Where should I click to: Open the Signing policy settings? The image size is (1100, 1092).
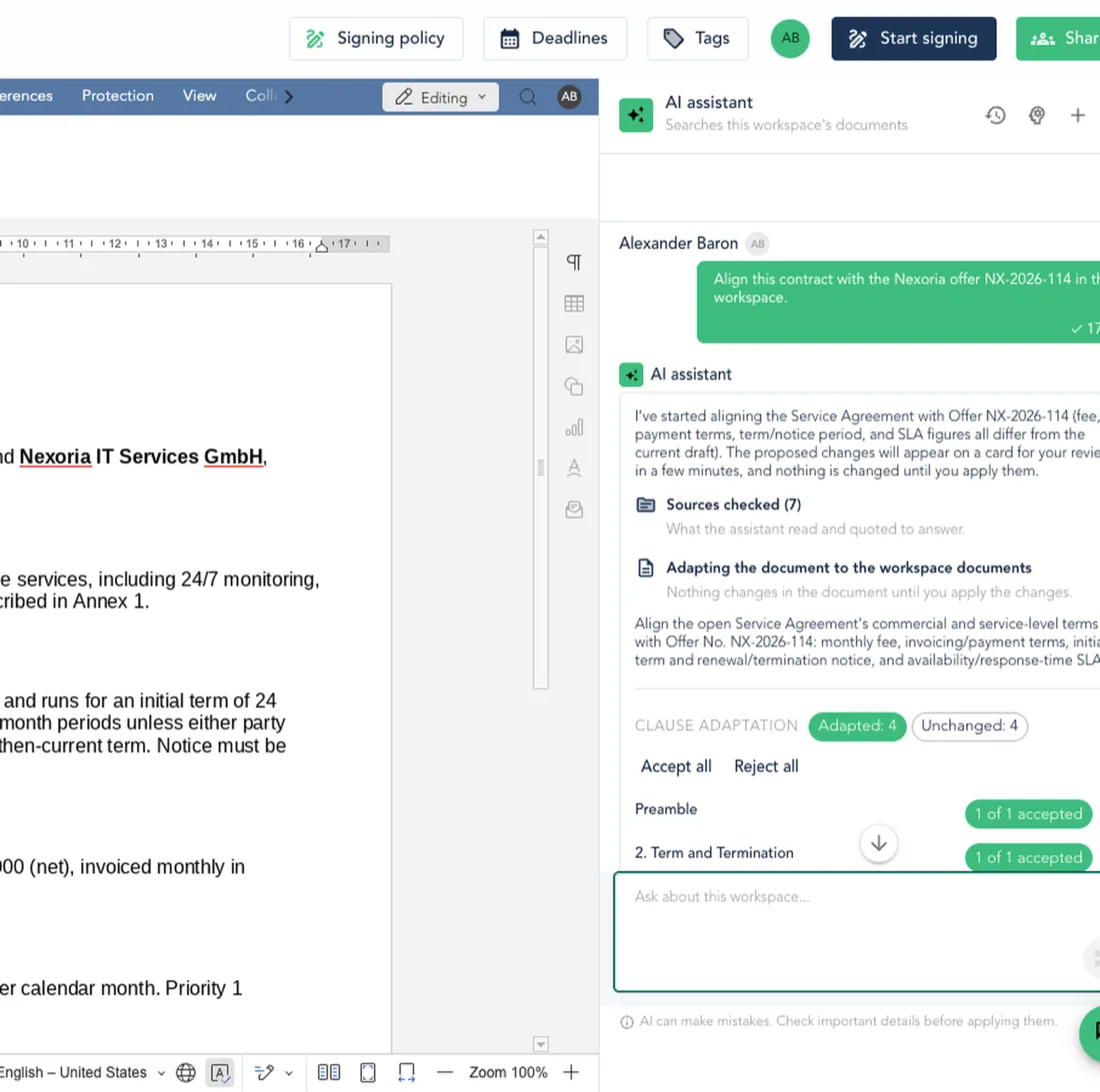pyautogui.click(x=376, y=39)
